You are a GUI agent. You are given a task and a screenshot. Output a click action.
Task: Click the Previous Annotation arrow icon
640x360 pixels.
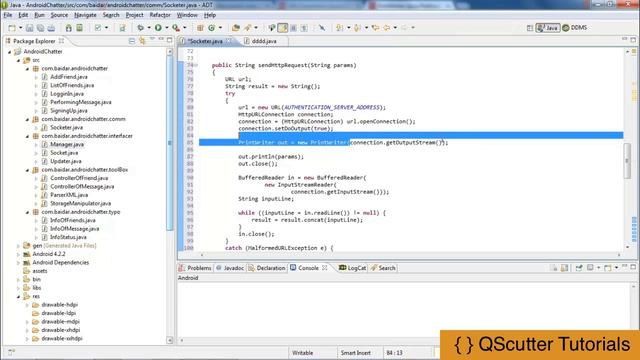coord(358,28)
